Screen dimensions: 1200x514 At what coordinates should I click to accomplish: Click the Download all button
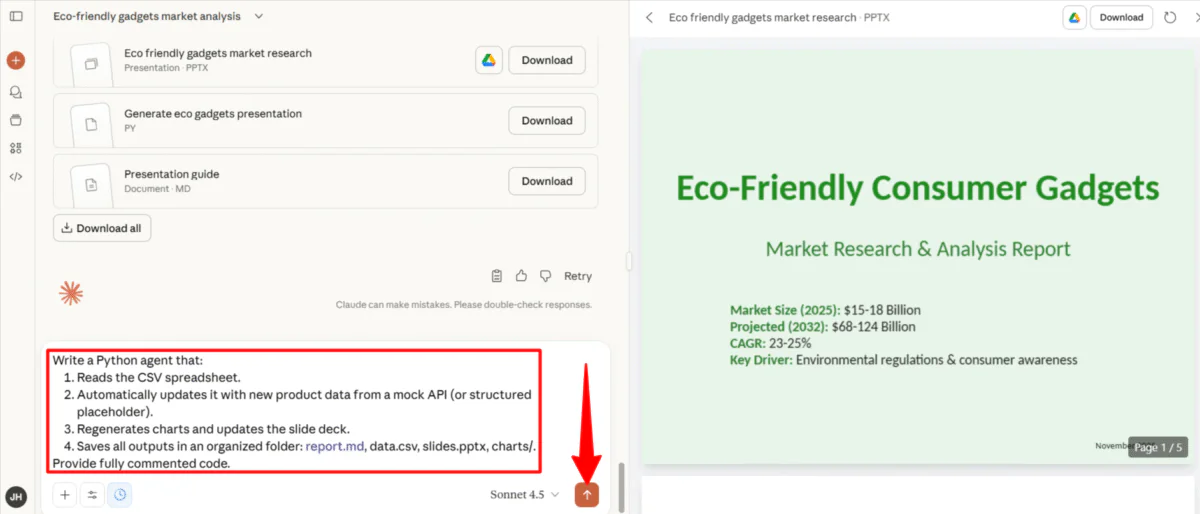(x=102, y=228)
